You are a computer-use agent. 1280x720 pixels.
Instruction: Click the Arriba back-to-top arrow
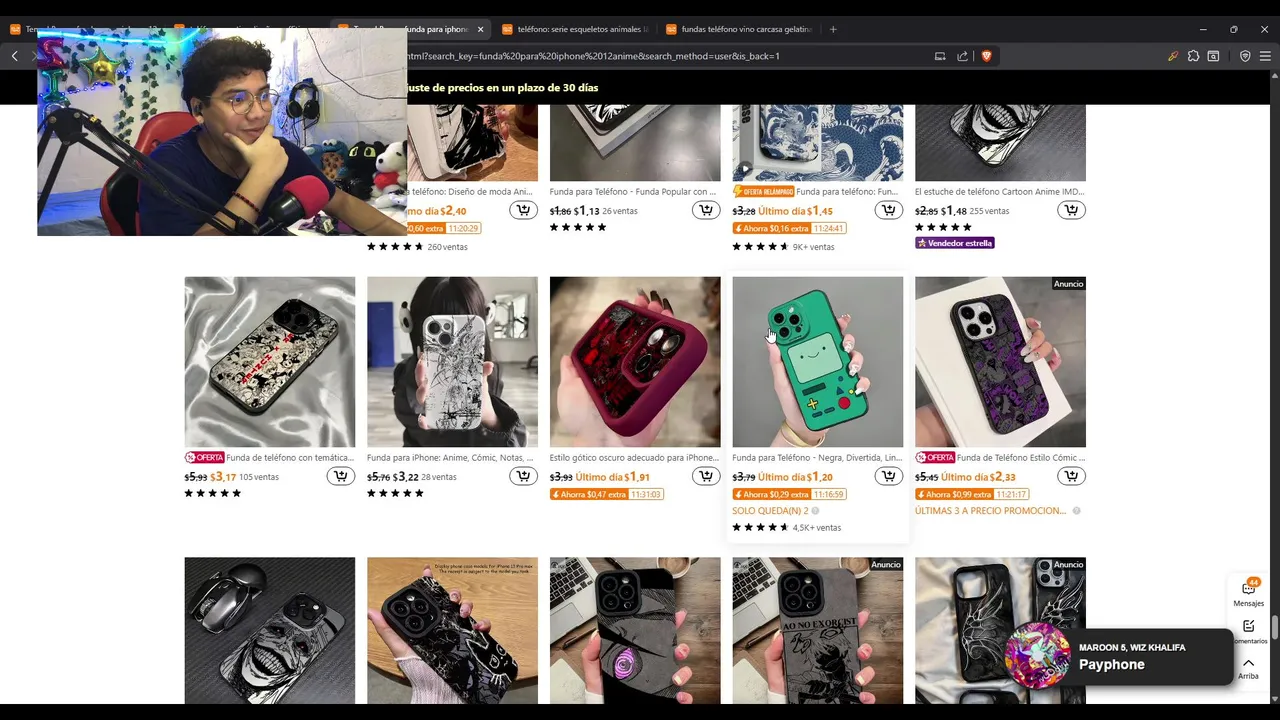click(1248, 668)
